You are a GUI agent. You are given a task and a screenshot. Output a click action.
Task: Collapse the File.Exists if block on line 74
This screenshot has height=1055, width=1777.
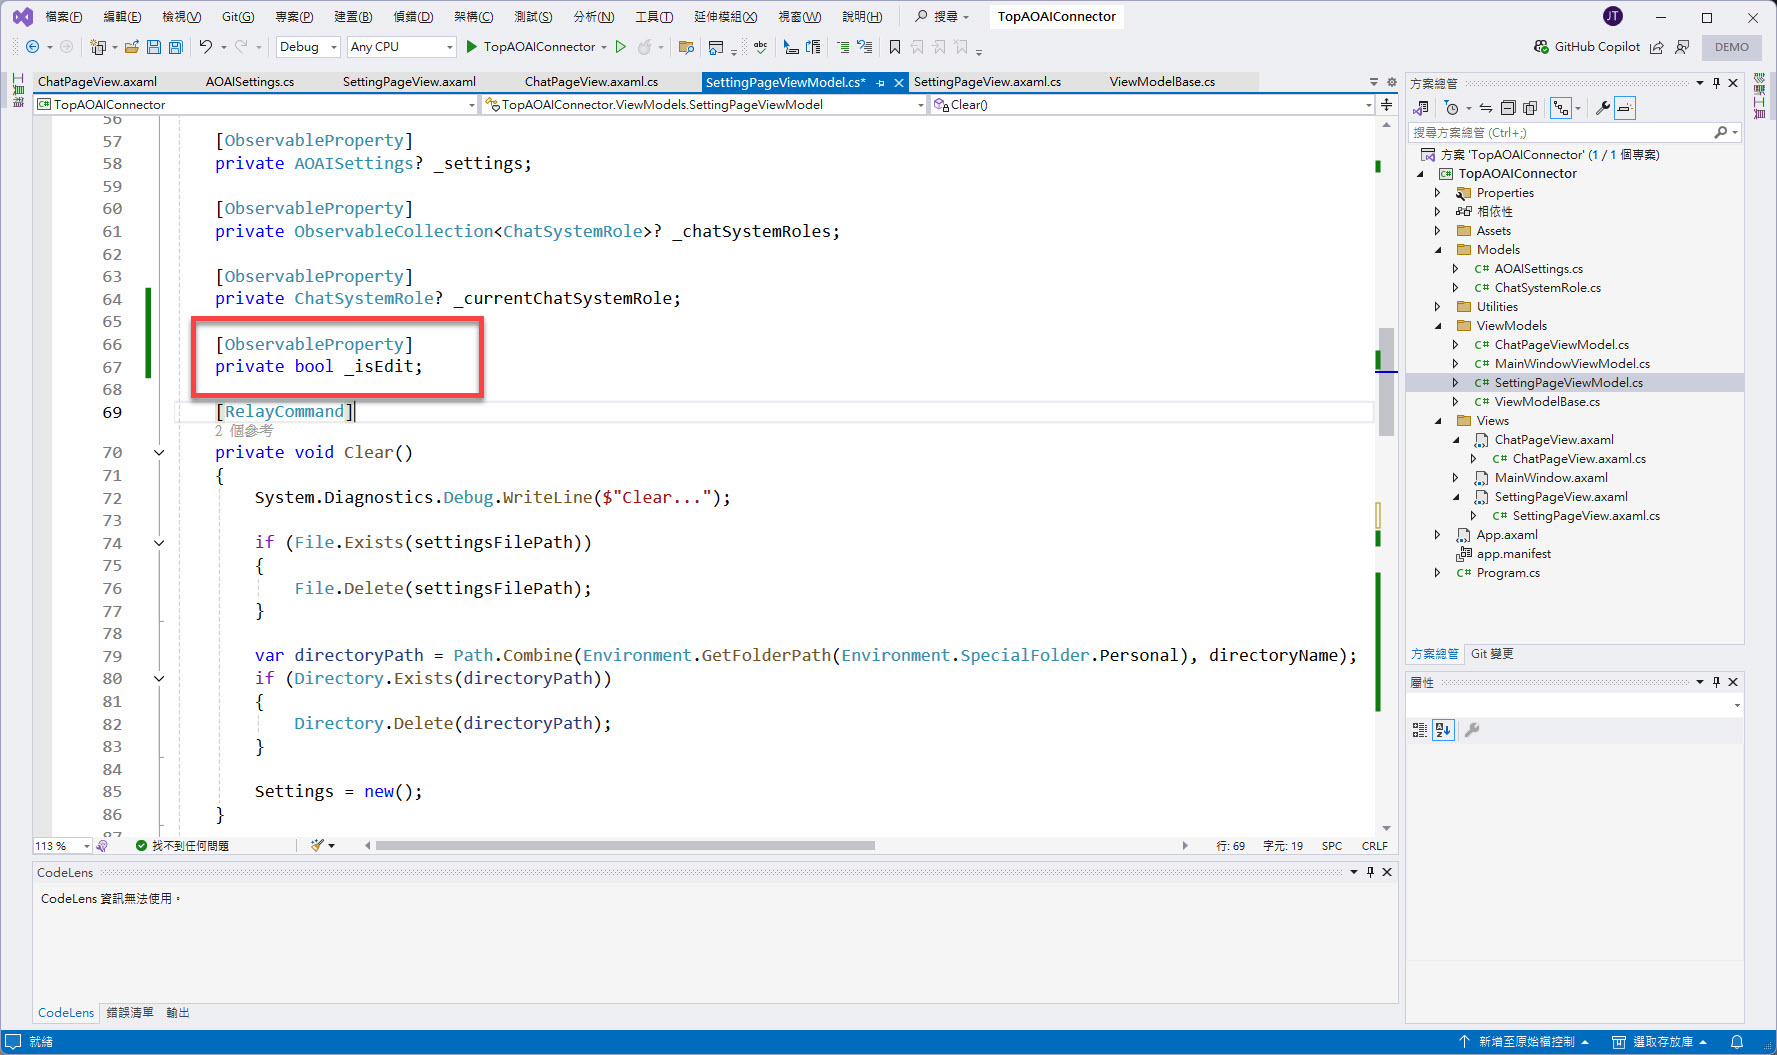click(159, 543)
